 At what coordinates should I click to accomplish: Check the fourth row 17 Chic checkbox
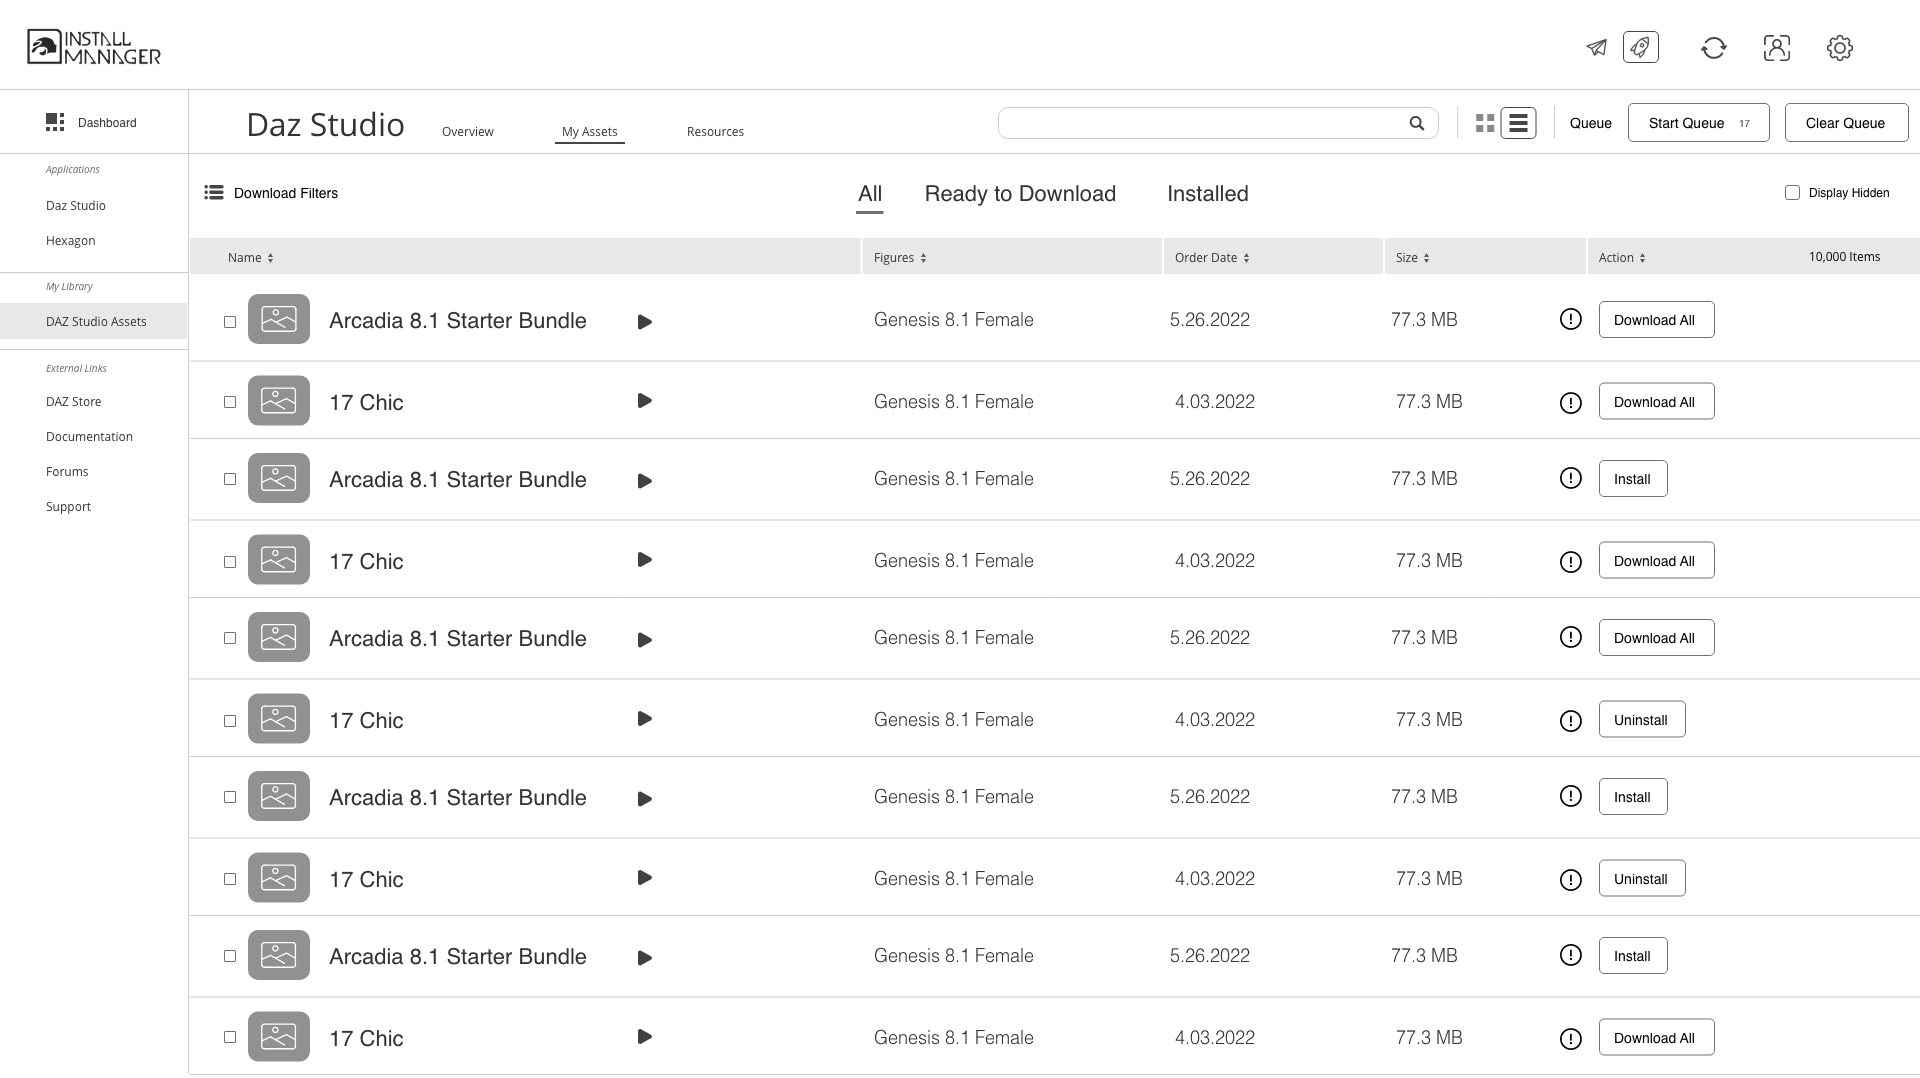230,562
